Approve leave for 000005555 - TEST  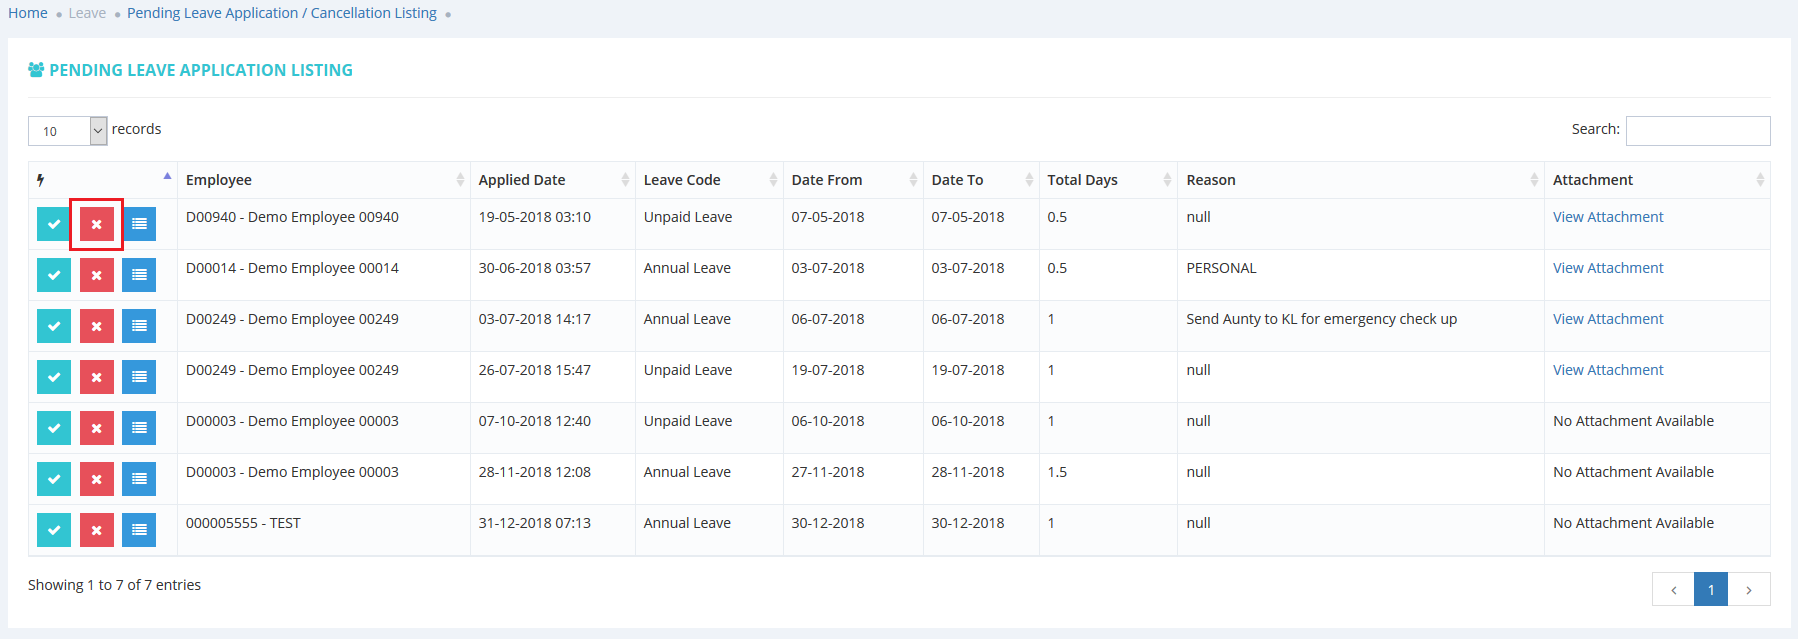click(x=54, y=530)
